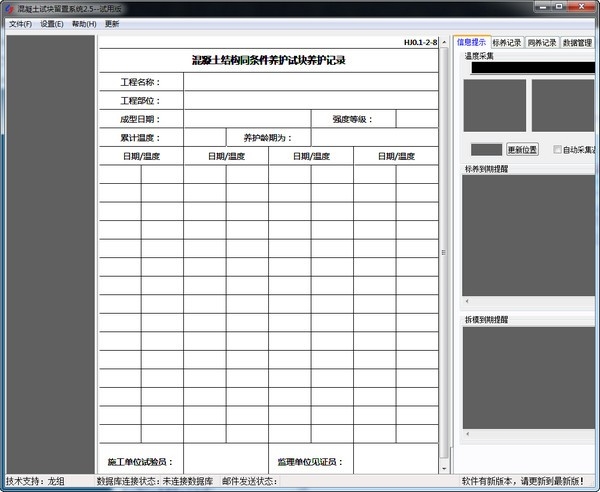
Task: Switch to the 标养记录 tab
Action: [x=507, y=43]
